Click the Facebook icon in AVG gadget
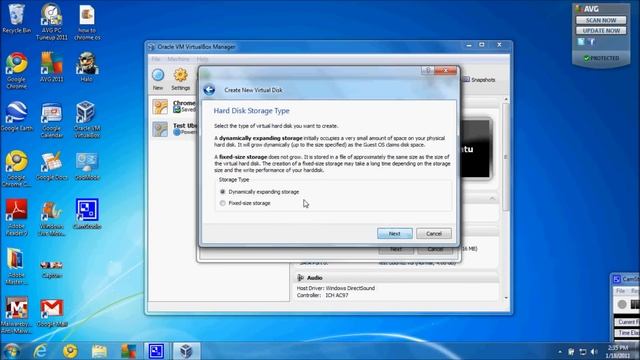Screen dimensions: 640x360 click(x=591, y=42)
